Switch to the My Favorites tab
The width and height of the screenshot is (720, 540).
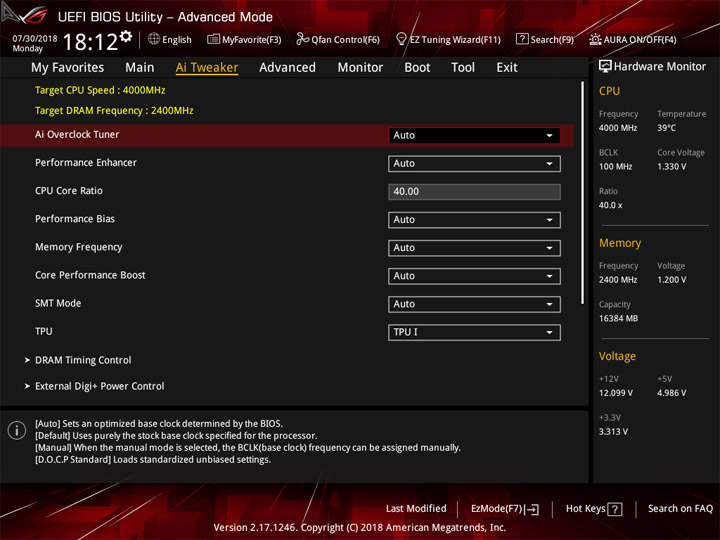tap(68, 68)
